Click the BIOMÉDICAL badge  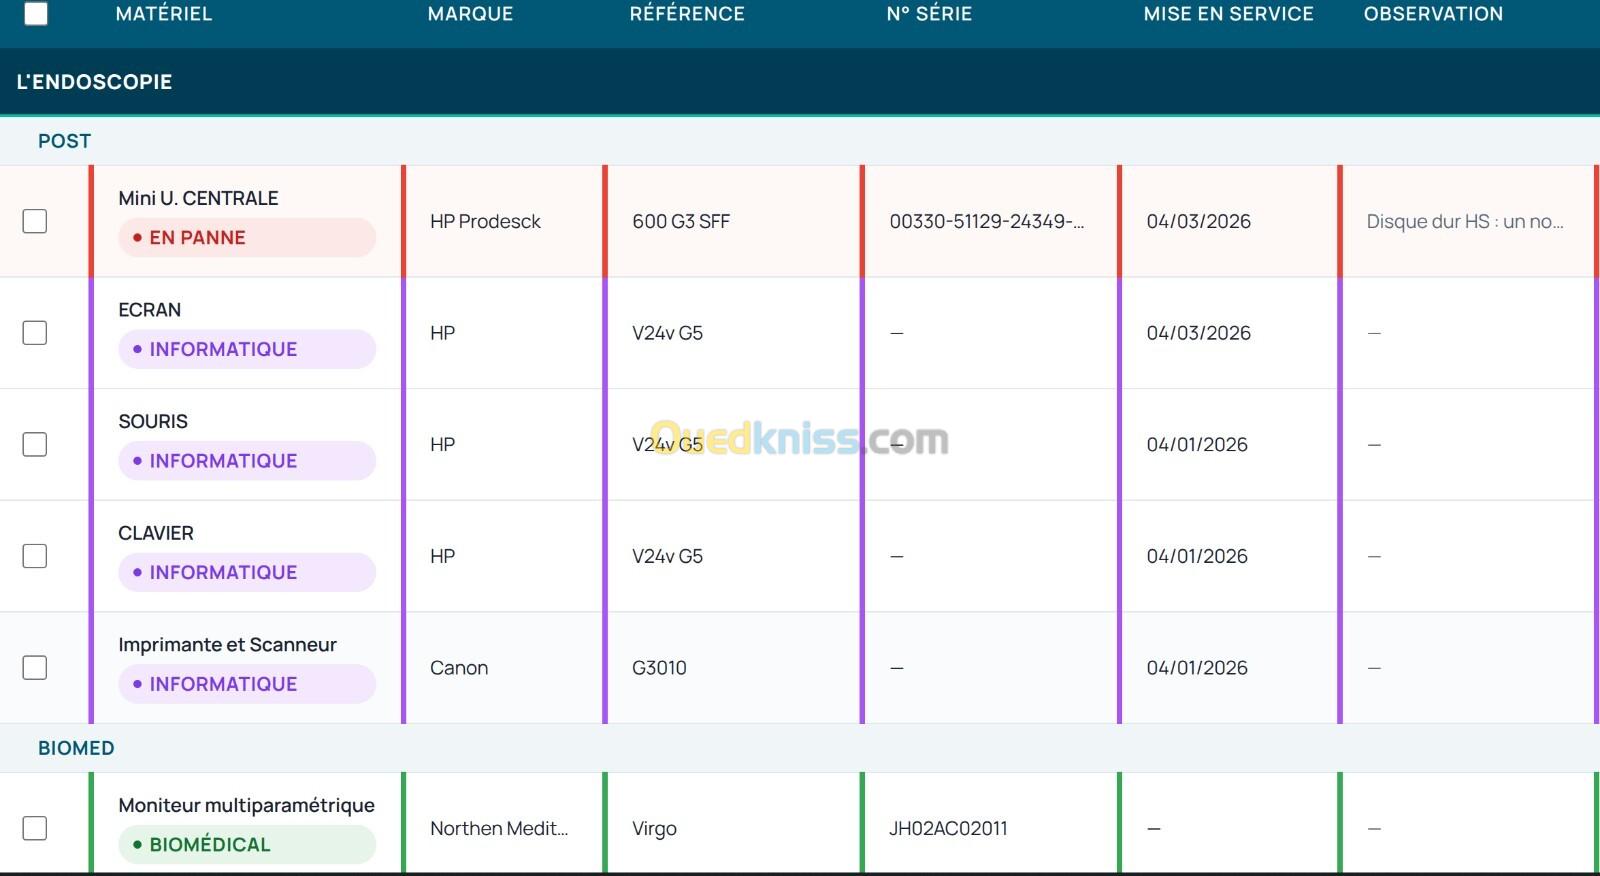point(247,845)
